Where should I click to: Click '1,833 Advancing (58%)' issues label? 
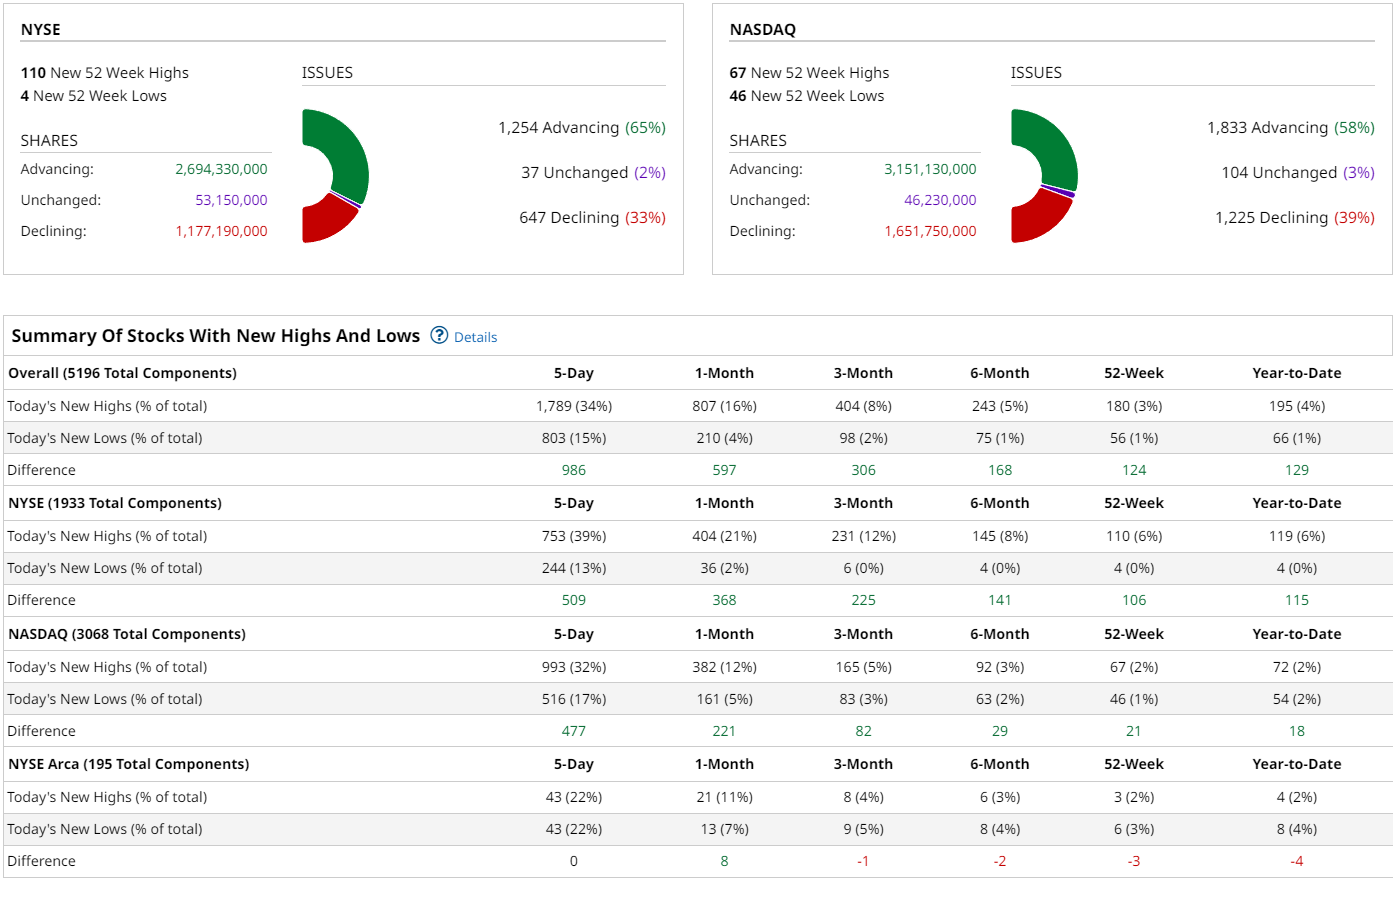(x=1291, y=127)
